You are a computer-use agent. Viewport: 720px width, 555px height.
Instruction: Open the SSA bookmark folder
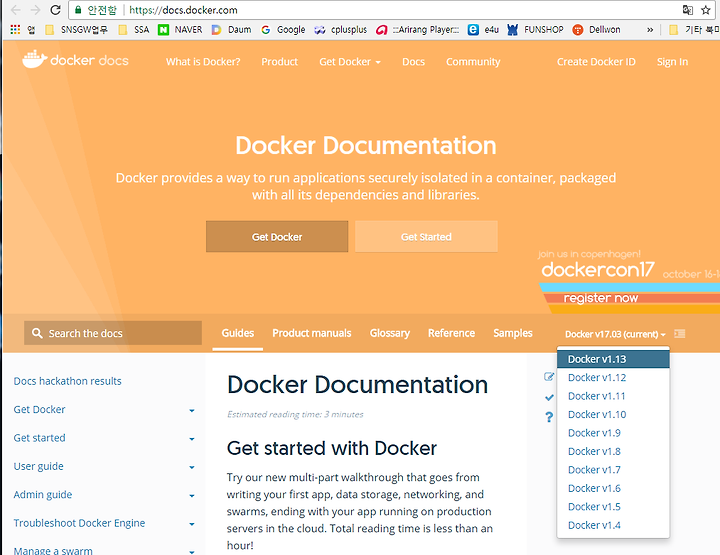[x=134, y=29]
